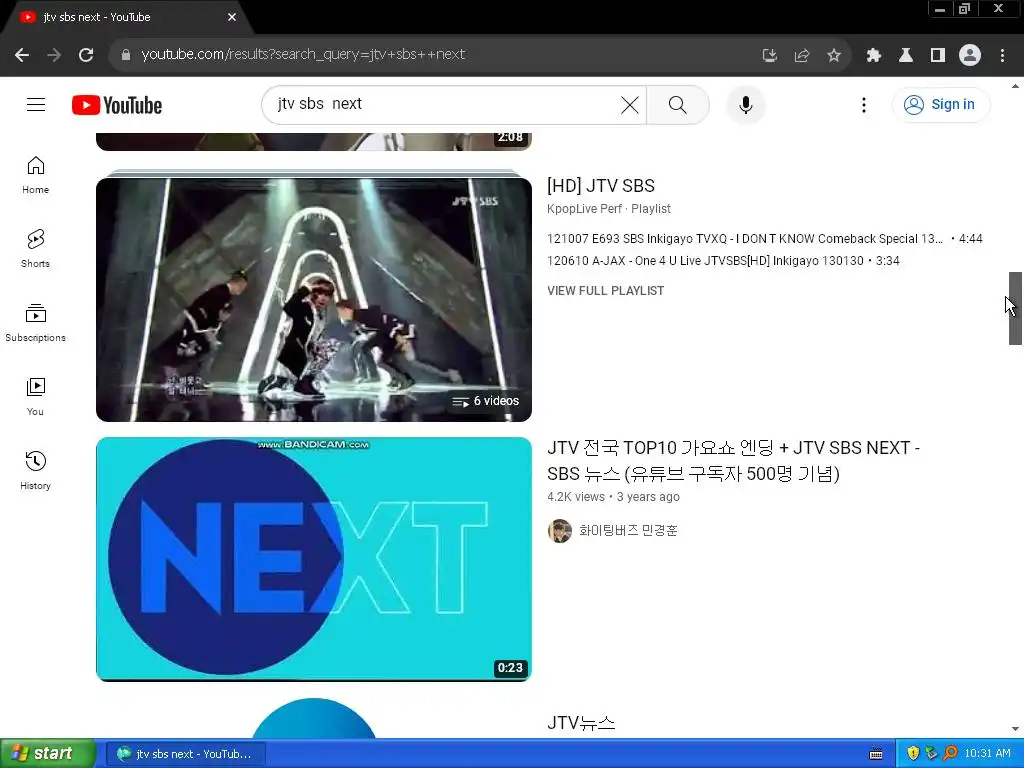The image size is (1024, 768).
Task: Open Chrome three-dot menu
Action: [x=1002, y=55]
